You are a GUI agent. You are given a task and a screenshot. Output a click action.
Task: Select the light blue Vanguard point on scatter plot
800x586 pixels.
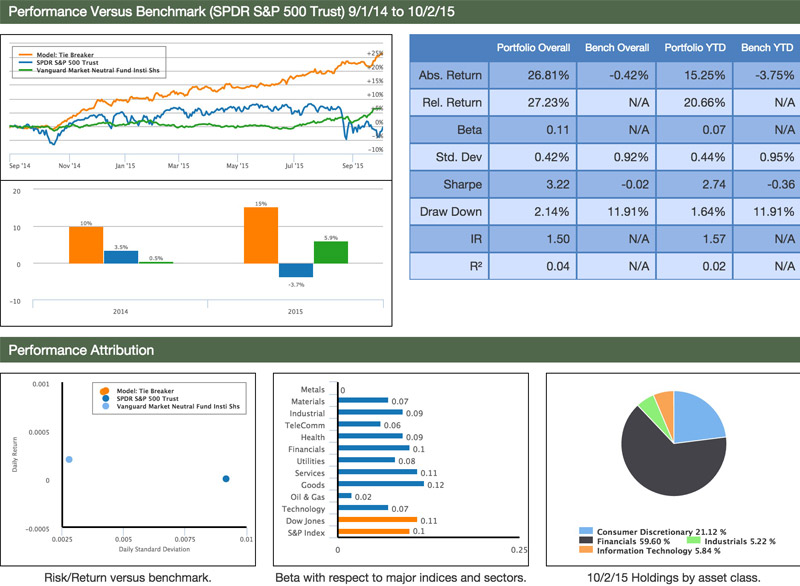69,459
